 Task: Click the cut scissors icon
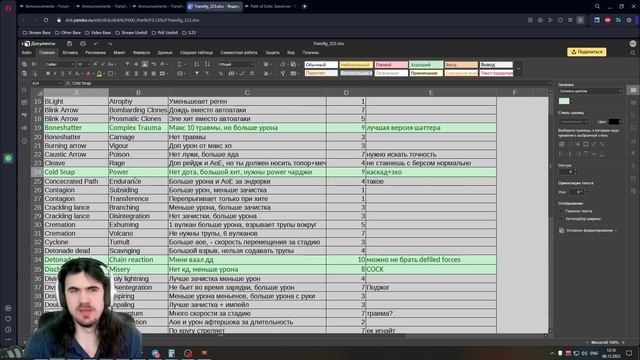(34, 64)
